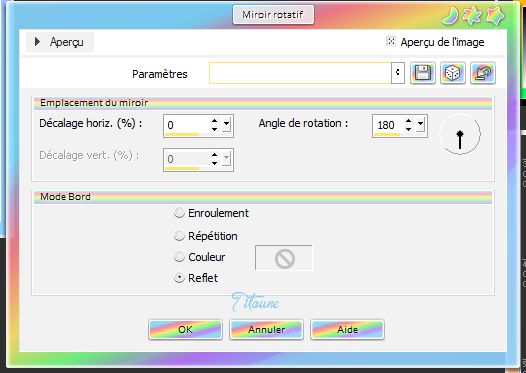Open Décalage horiz. slider dropdown arrow

(226, 124)
